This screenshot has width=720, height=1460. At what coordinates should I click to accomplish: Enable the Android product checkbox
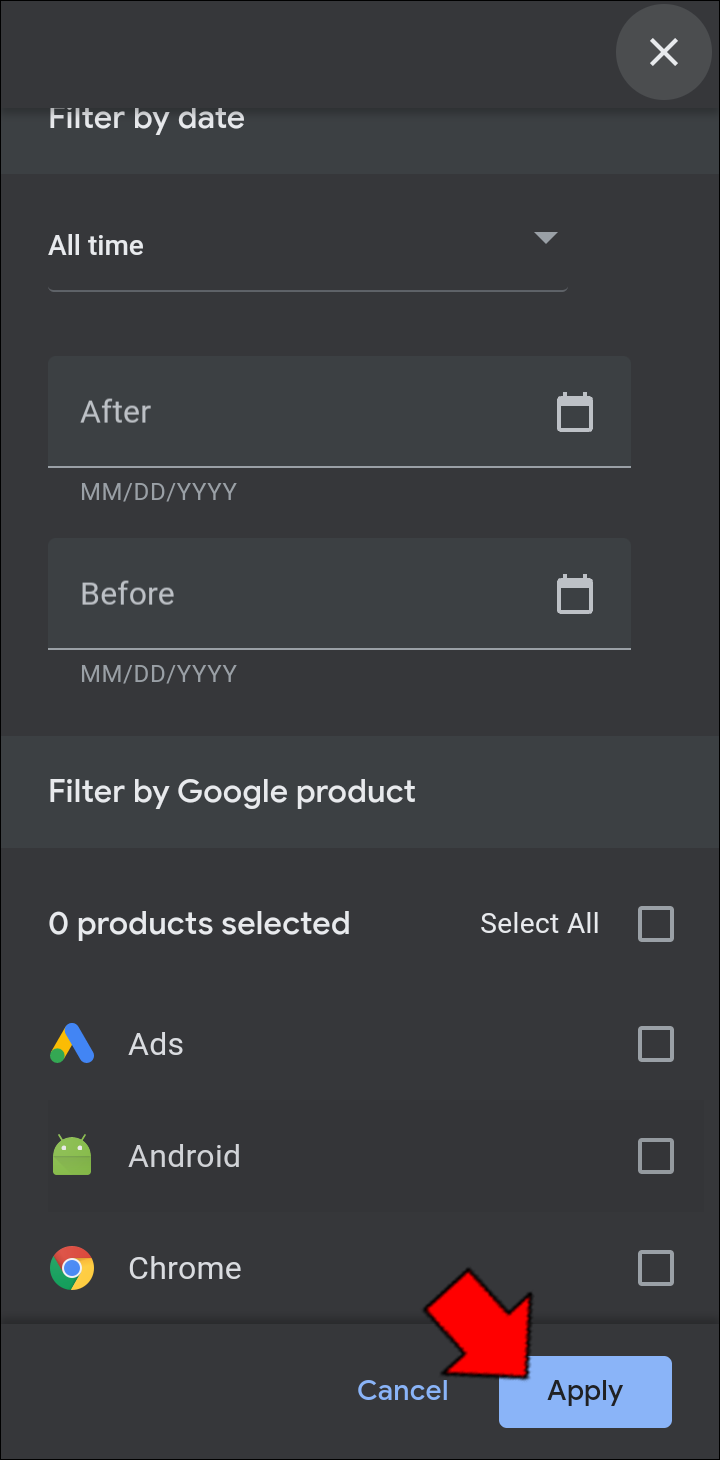(656, 1157)
